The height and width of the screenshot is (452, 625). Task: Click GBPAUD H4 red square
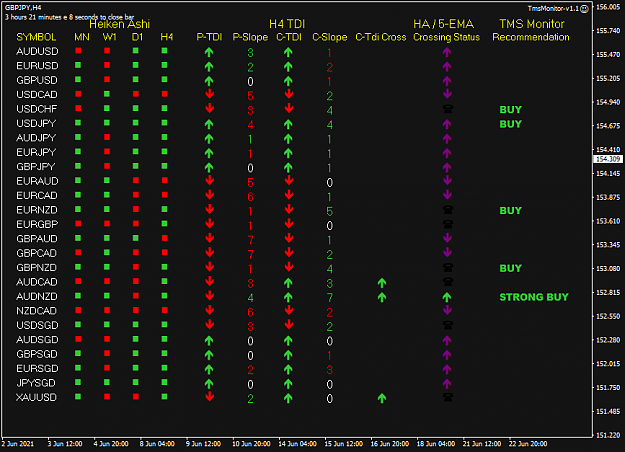[165, 238]
